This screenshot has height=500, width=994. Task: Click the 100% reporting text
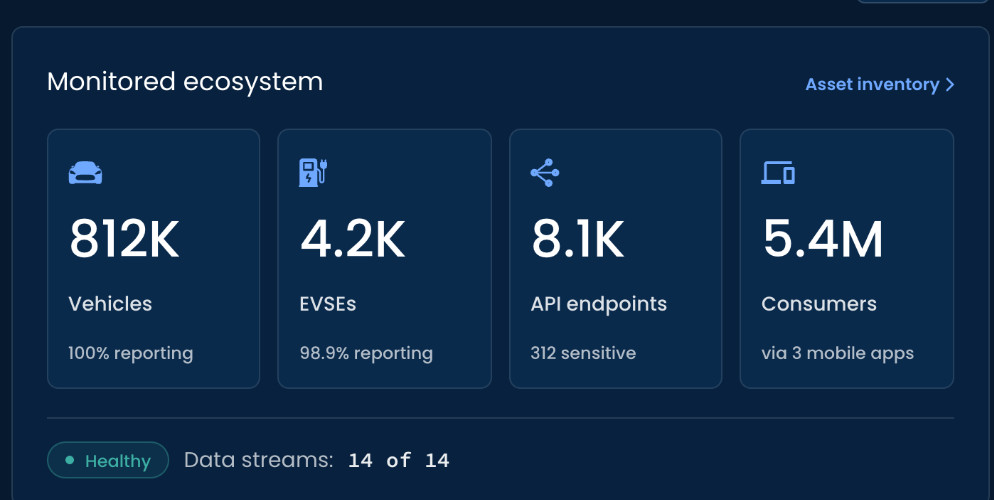click(131, 353)
